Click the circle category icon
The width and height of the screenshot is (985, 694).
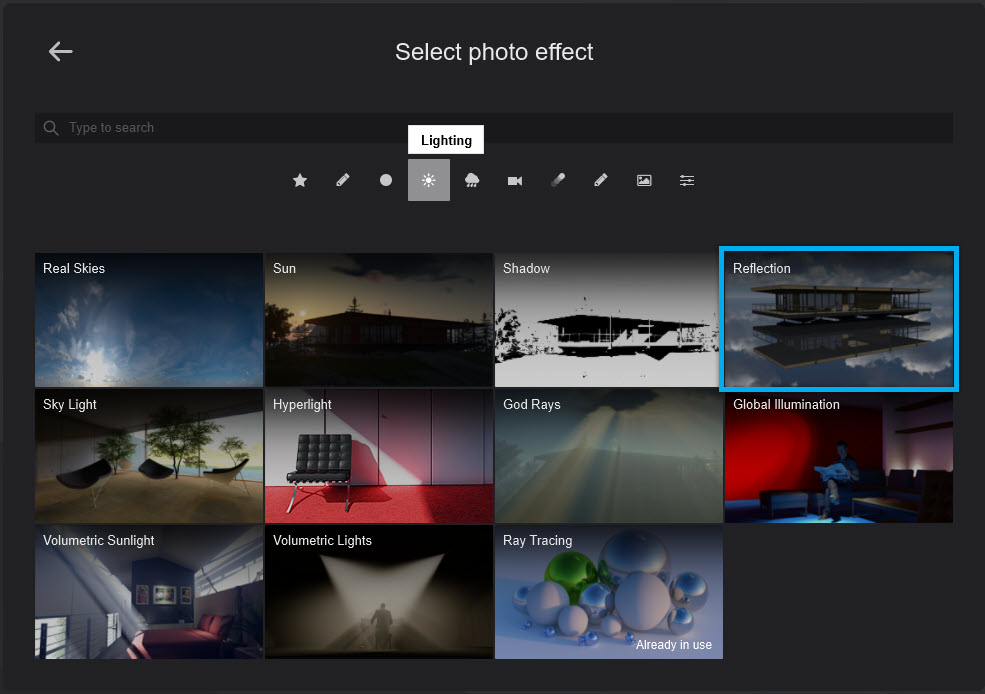[385, 180]
